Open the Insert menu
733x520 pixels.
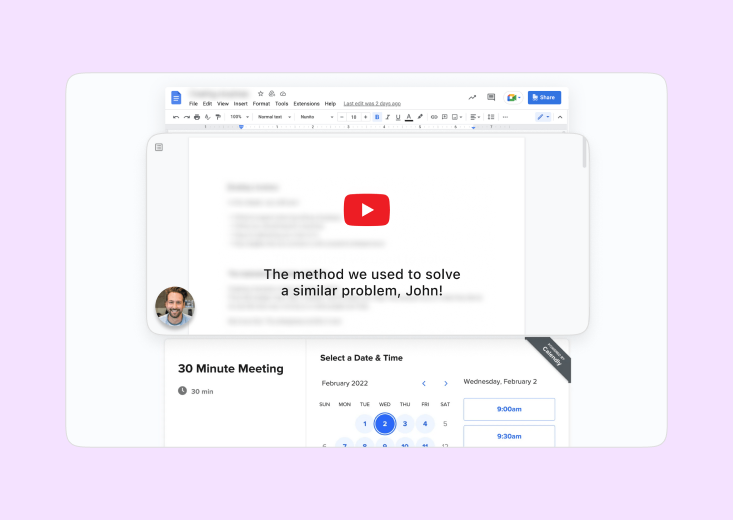(240, 104)
